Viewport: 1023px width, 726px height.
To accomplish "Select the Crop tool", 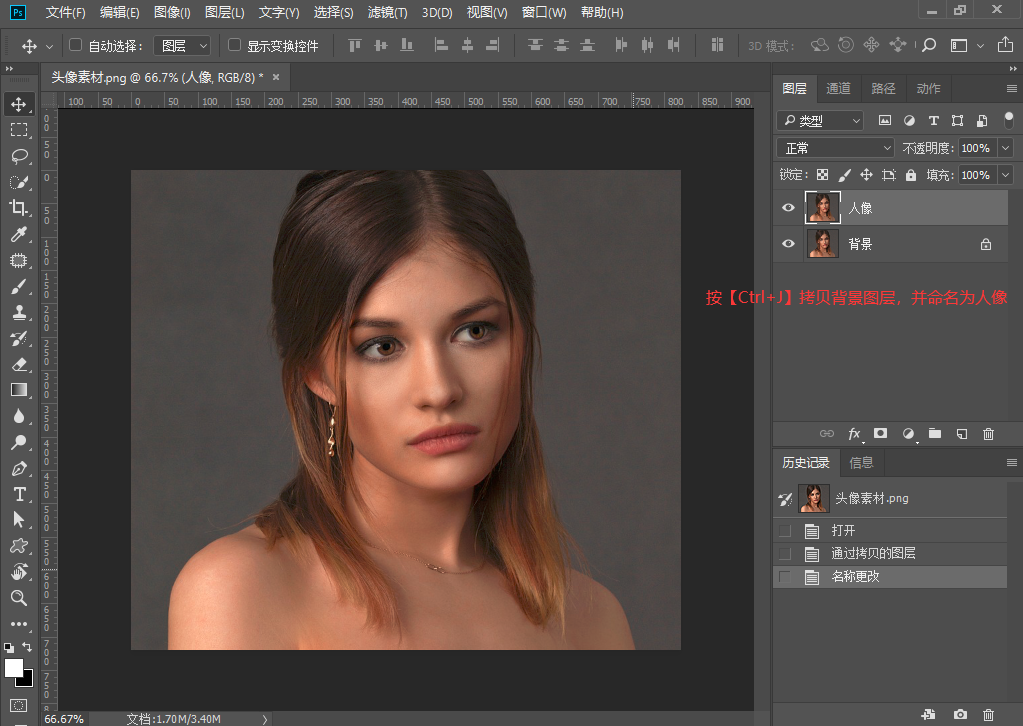I will (19, 207).
